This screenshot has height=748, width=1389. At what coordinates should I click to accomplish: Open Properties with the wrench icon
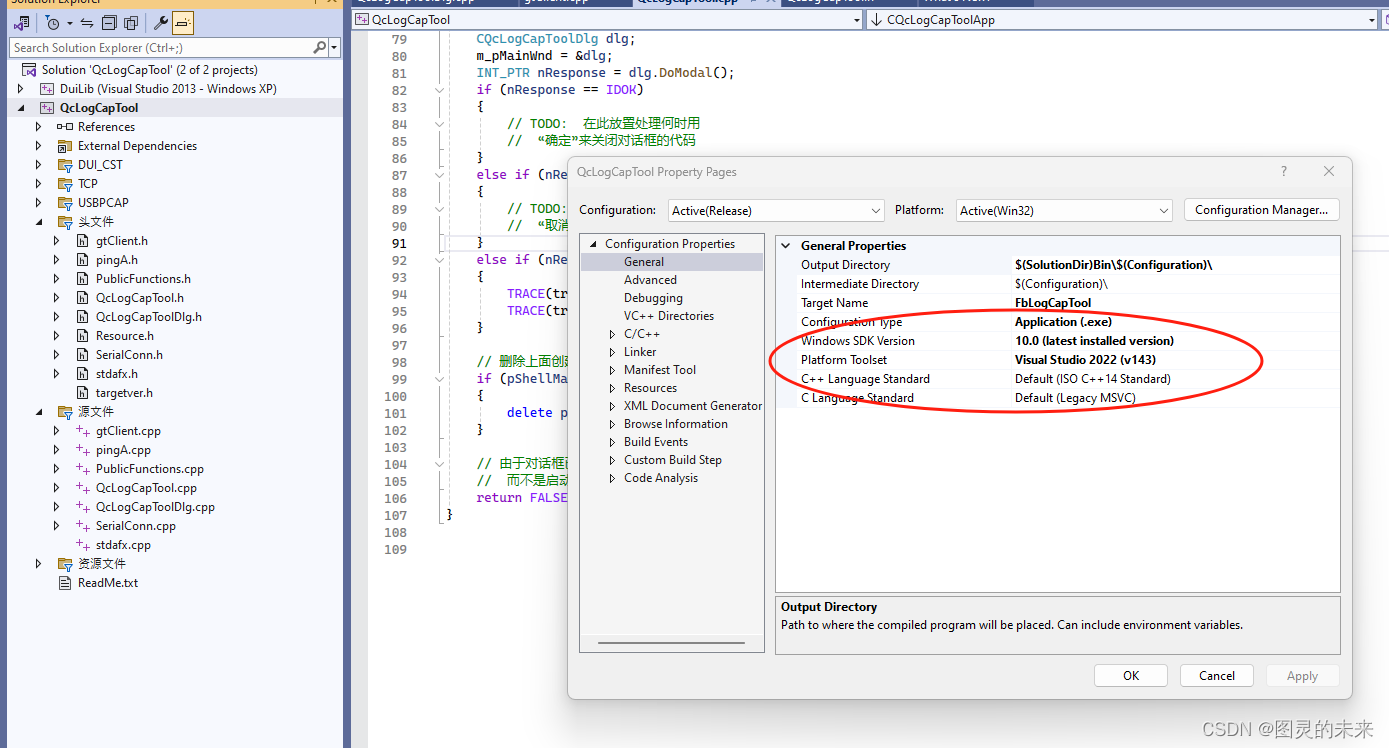point(160,22)
